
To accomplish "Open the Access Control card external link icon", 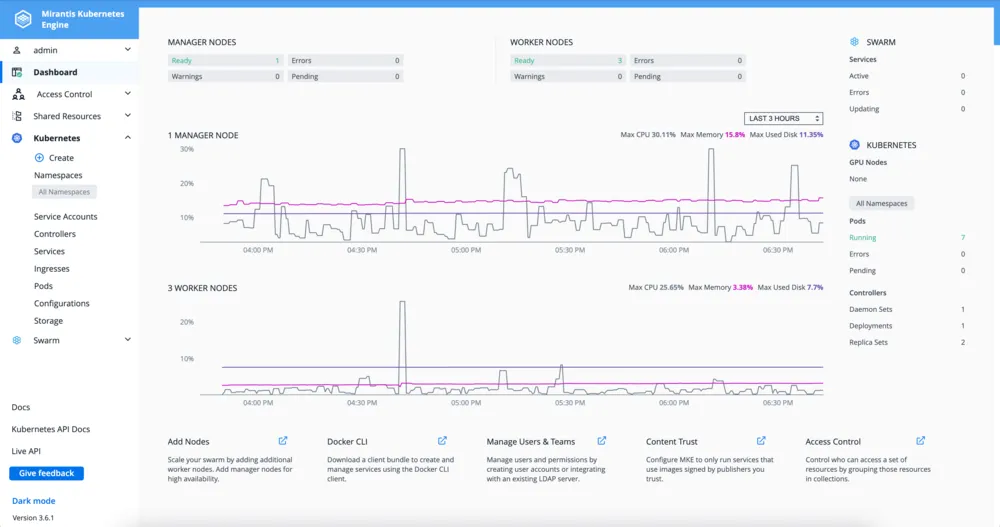I will [920, 441].
